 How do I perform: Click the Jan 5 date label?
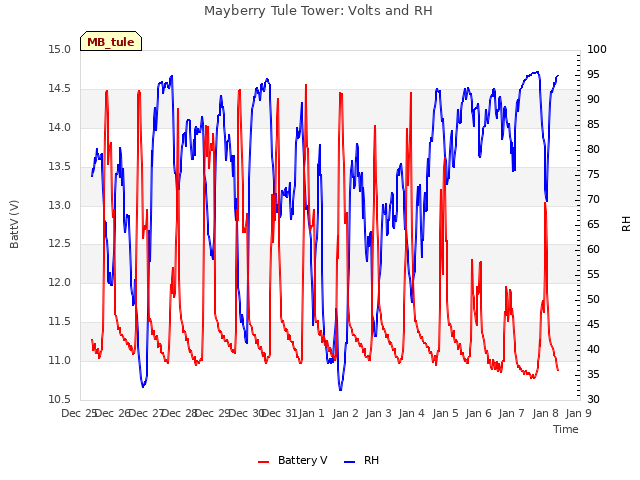click(x=445, y=413)
